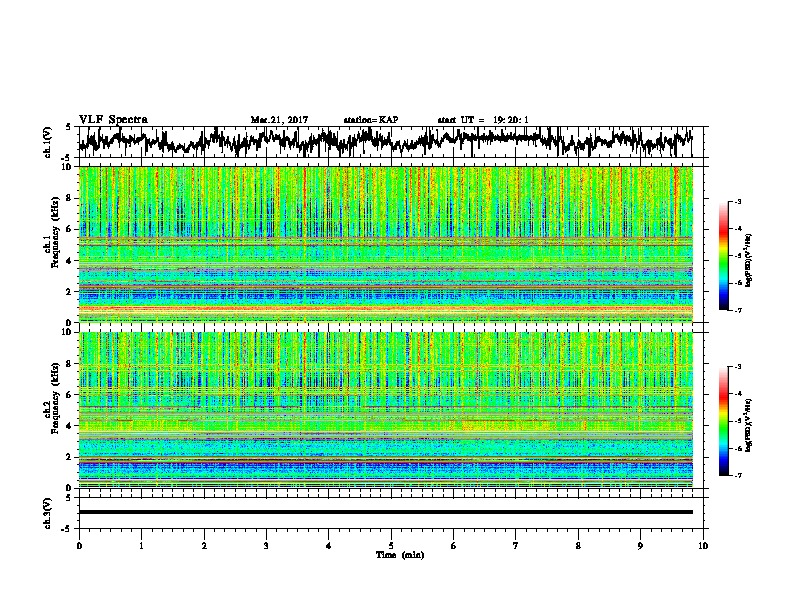
Task: Select the "Mar.21, 2017" date text
Action: [279, 120]
